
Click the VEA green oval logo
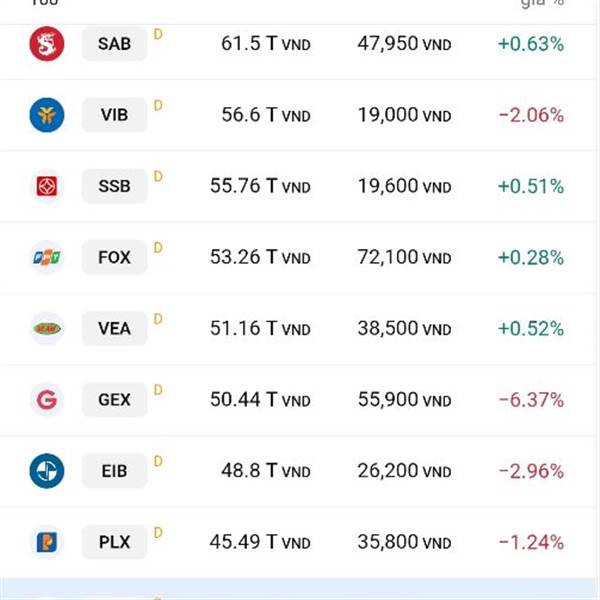pyautogui.click(x=47, y=328)
